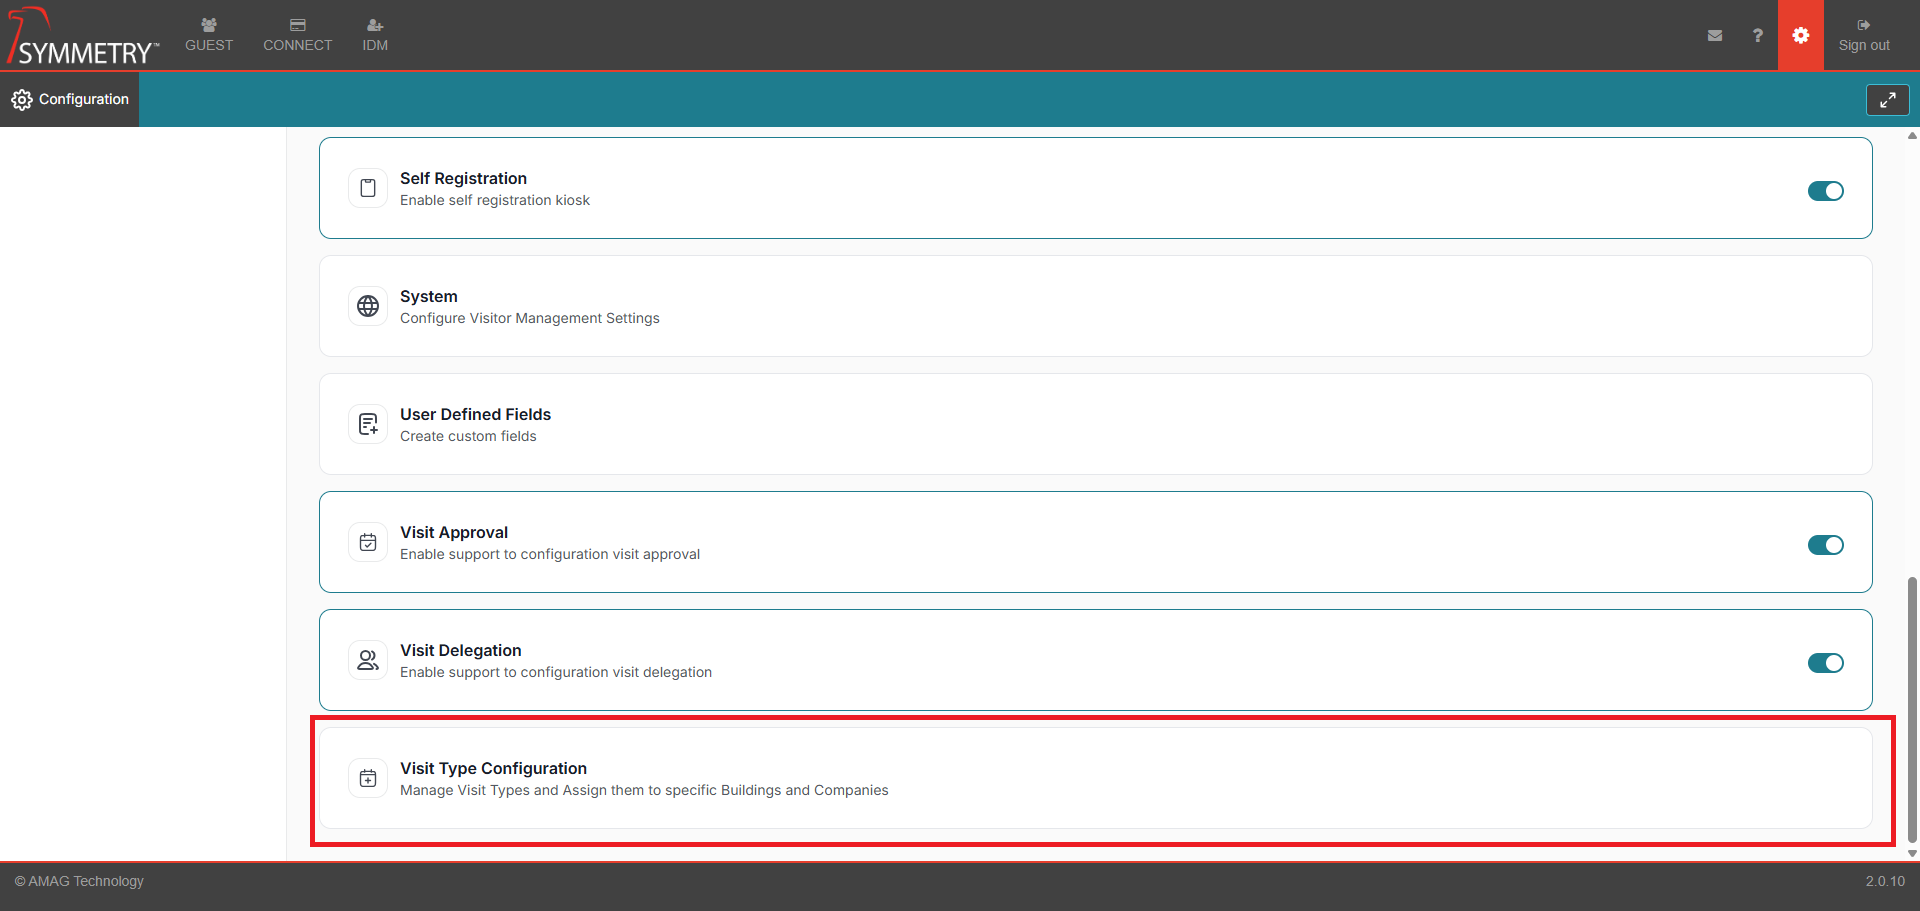Click the Self Registration clipboard icon
Viewport: 1920px width, 911px height.
click(x=368, y=188)
